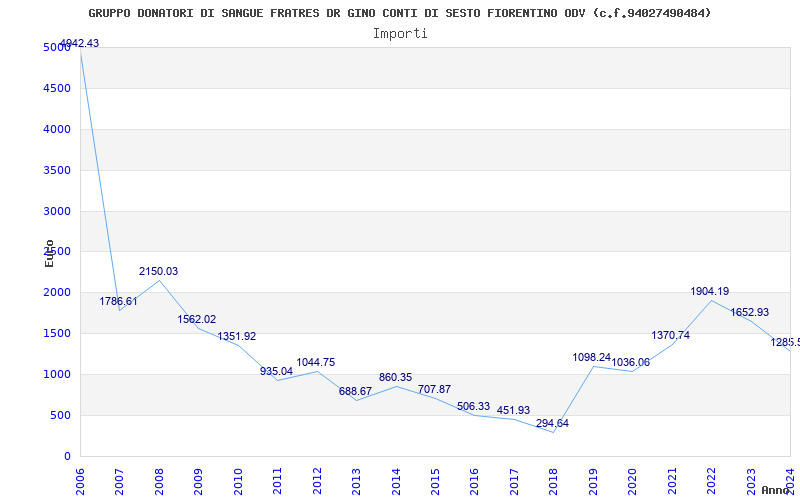
Task: Click the y-axis label 1000
Action: pyautogui.click(x=57, y=374)
